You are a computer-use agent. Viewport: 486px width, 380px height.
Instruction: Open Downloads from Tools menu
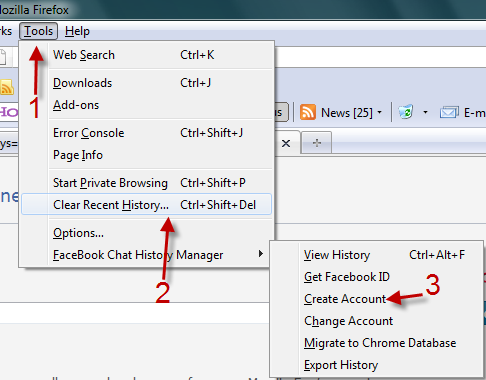coord(147,83)
